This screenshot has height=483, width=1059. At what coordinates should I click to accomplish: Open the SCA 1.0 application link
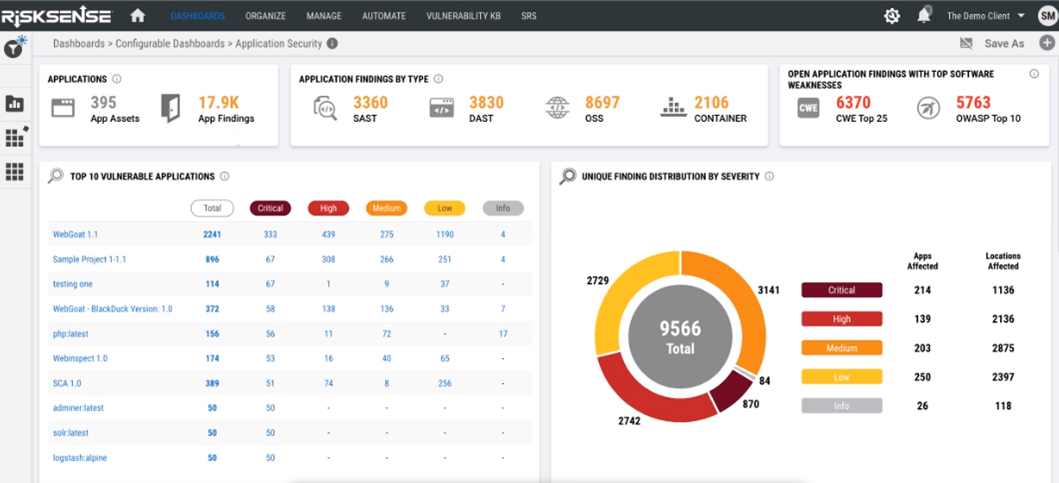pyautogui.click(x=67, y=383)
